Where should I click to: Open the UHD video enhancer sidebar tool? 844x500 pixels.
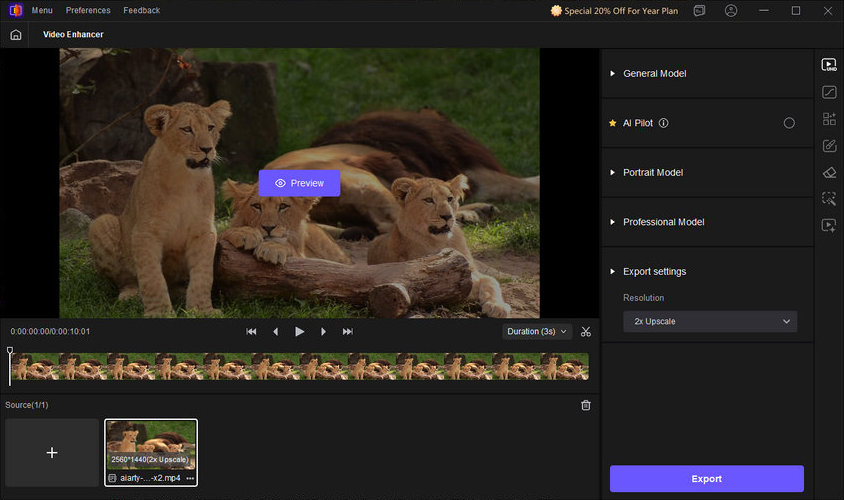point(829,65)
